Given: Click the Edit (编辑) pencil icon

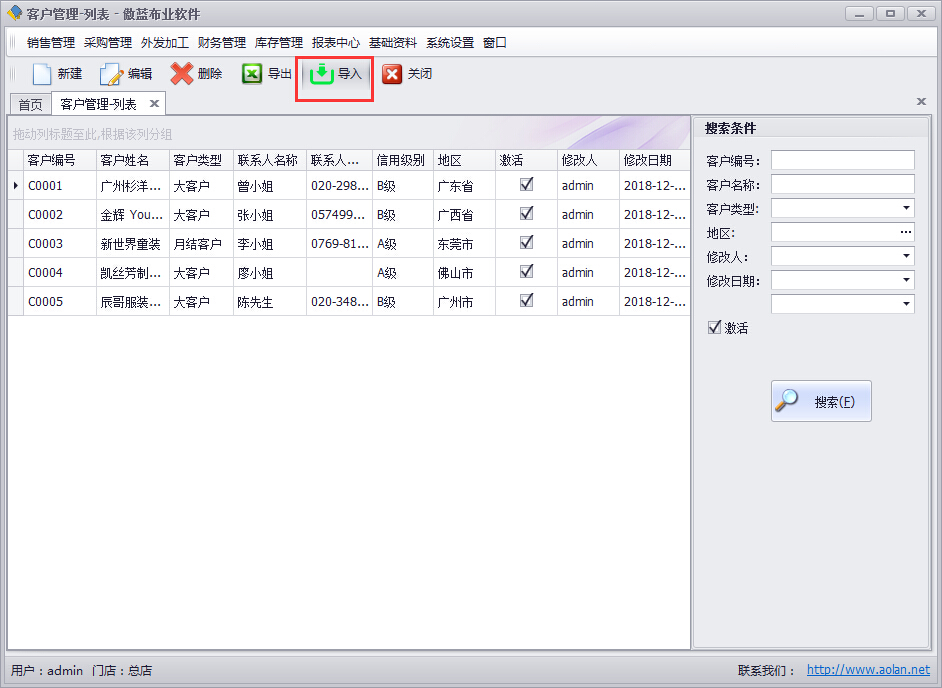Looking at the screenshot, I should pyautogui.click(x=111, y=74).
